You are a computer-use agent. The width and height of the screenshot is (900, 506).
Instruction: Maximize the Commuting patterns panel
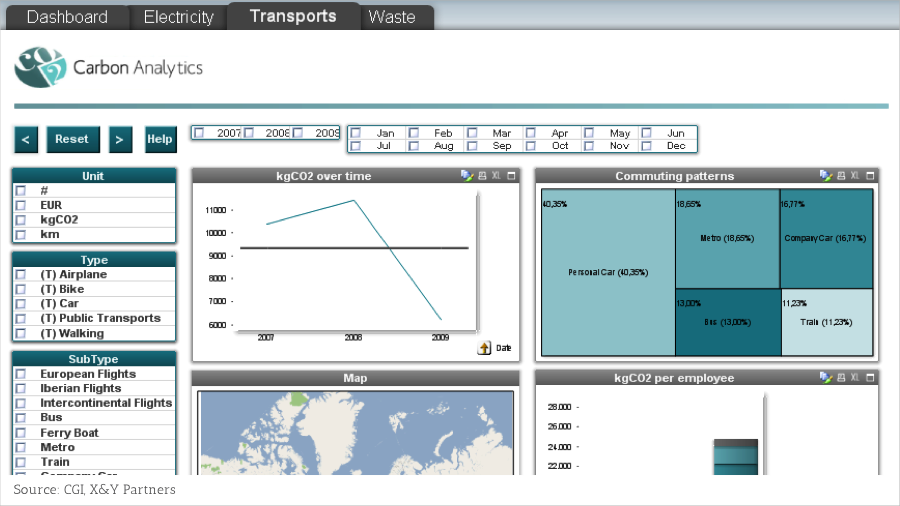[869, 176]
